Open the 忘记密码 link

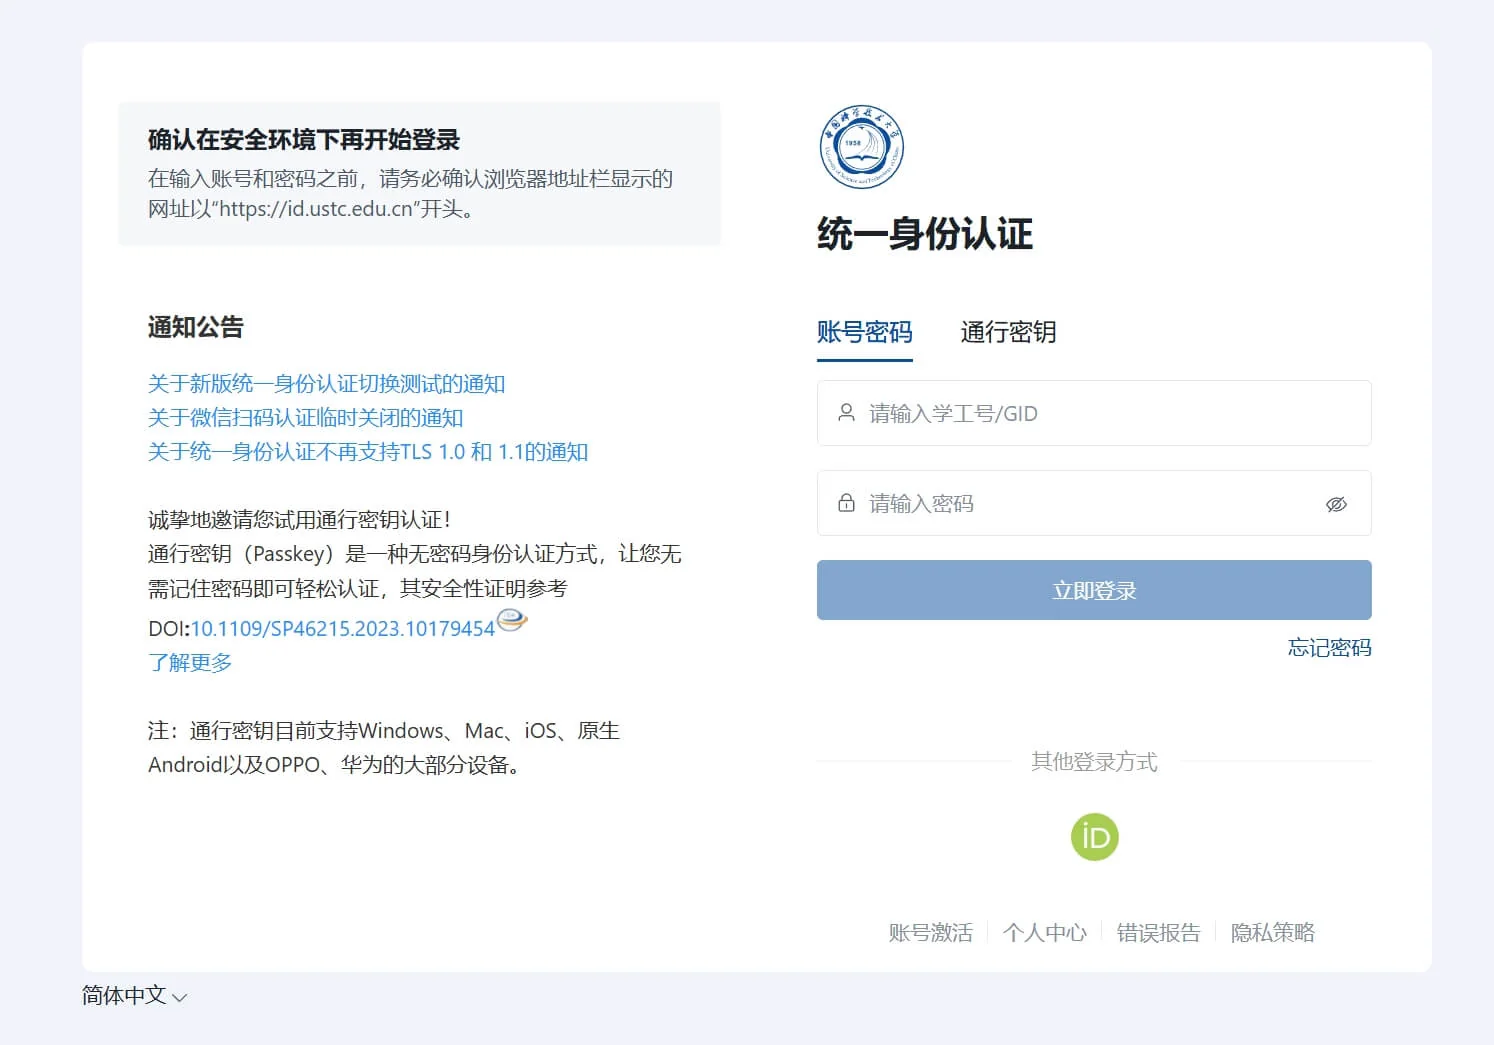point(1329,648)
